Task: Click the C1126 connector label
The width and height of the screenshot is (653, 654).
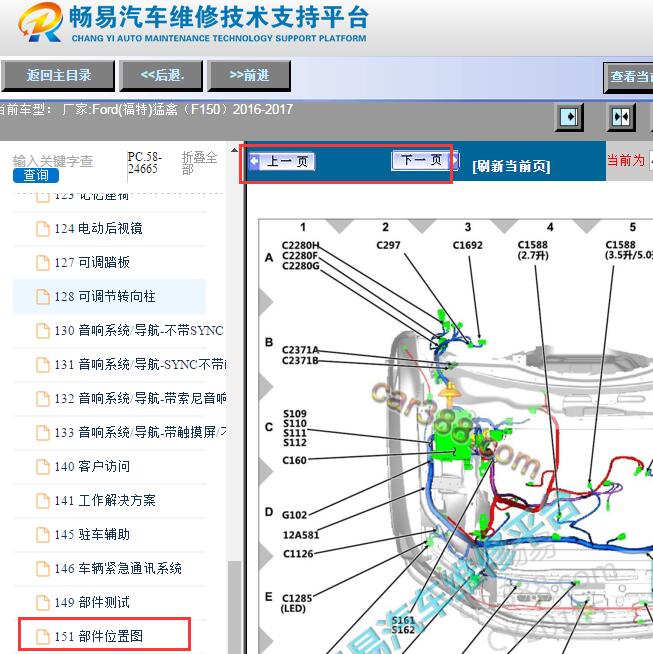Action: 298,554
